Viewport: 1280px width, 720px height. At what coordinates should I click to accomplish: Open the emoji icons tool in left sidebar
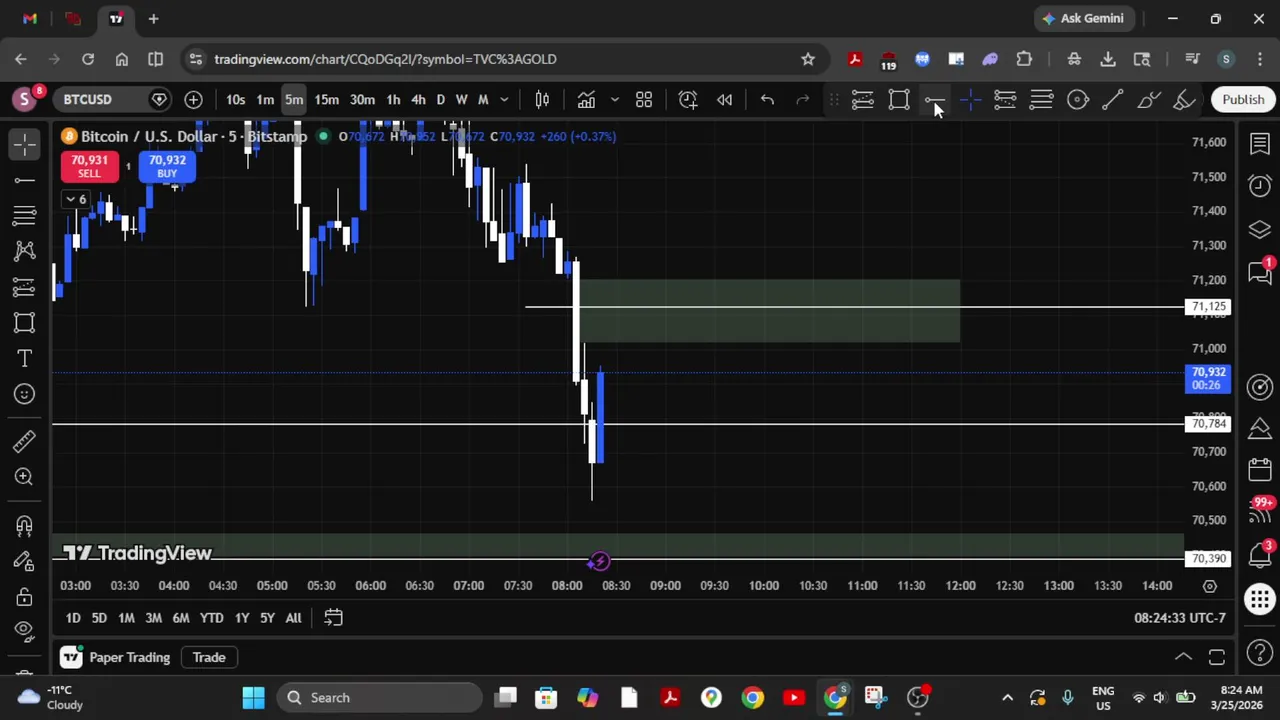(25, 394)
